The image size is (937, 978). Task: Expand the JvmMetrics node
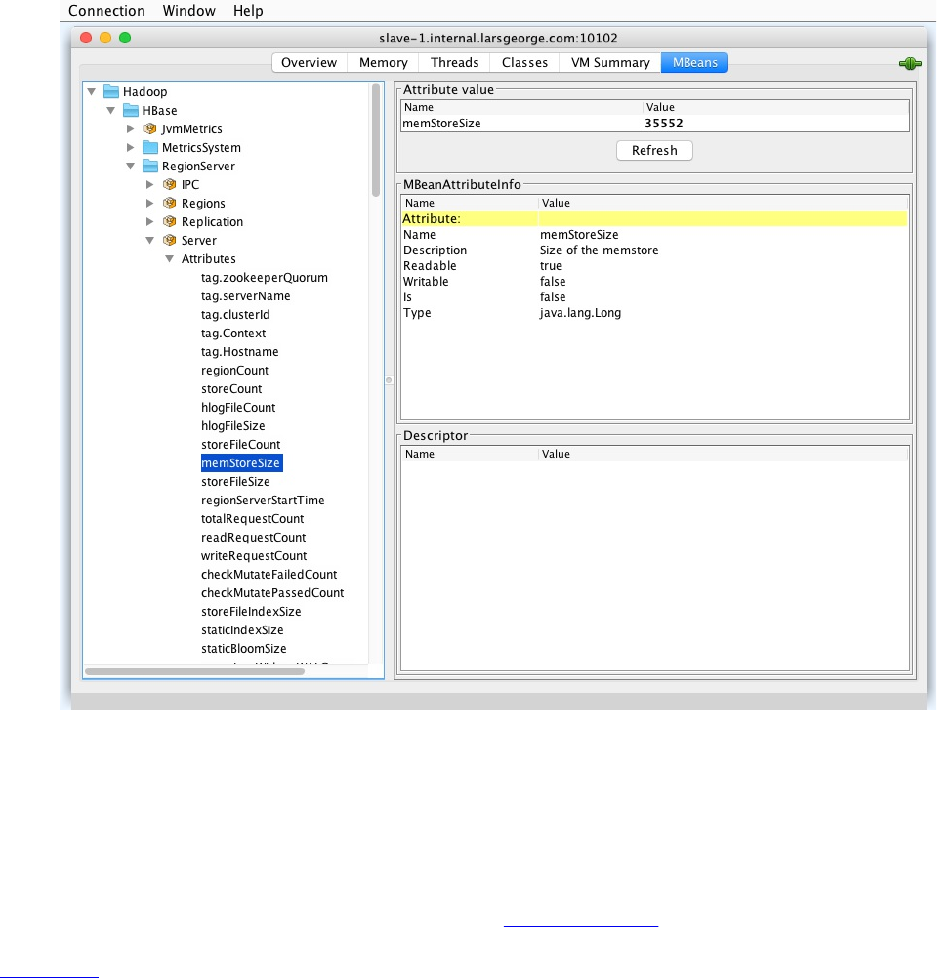click(x=130, y=129)
